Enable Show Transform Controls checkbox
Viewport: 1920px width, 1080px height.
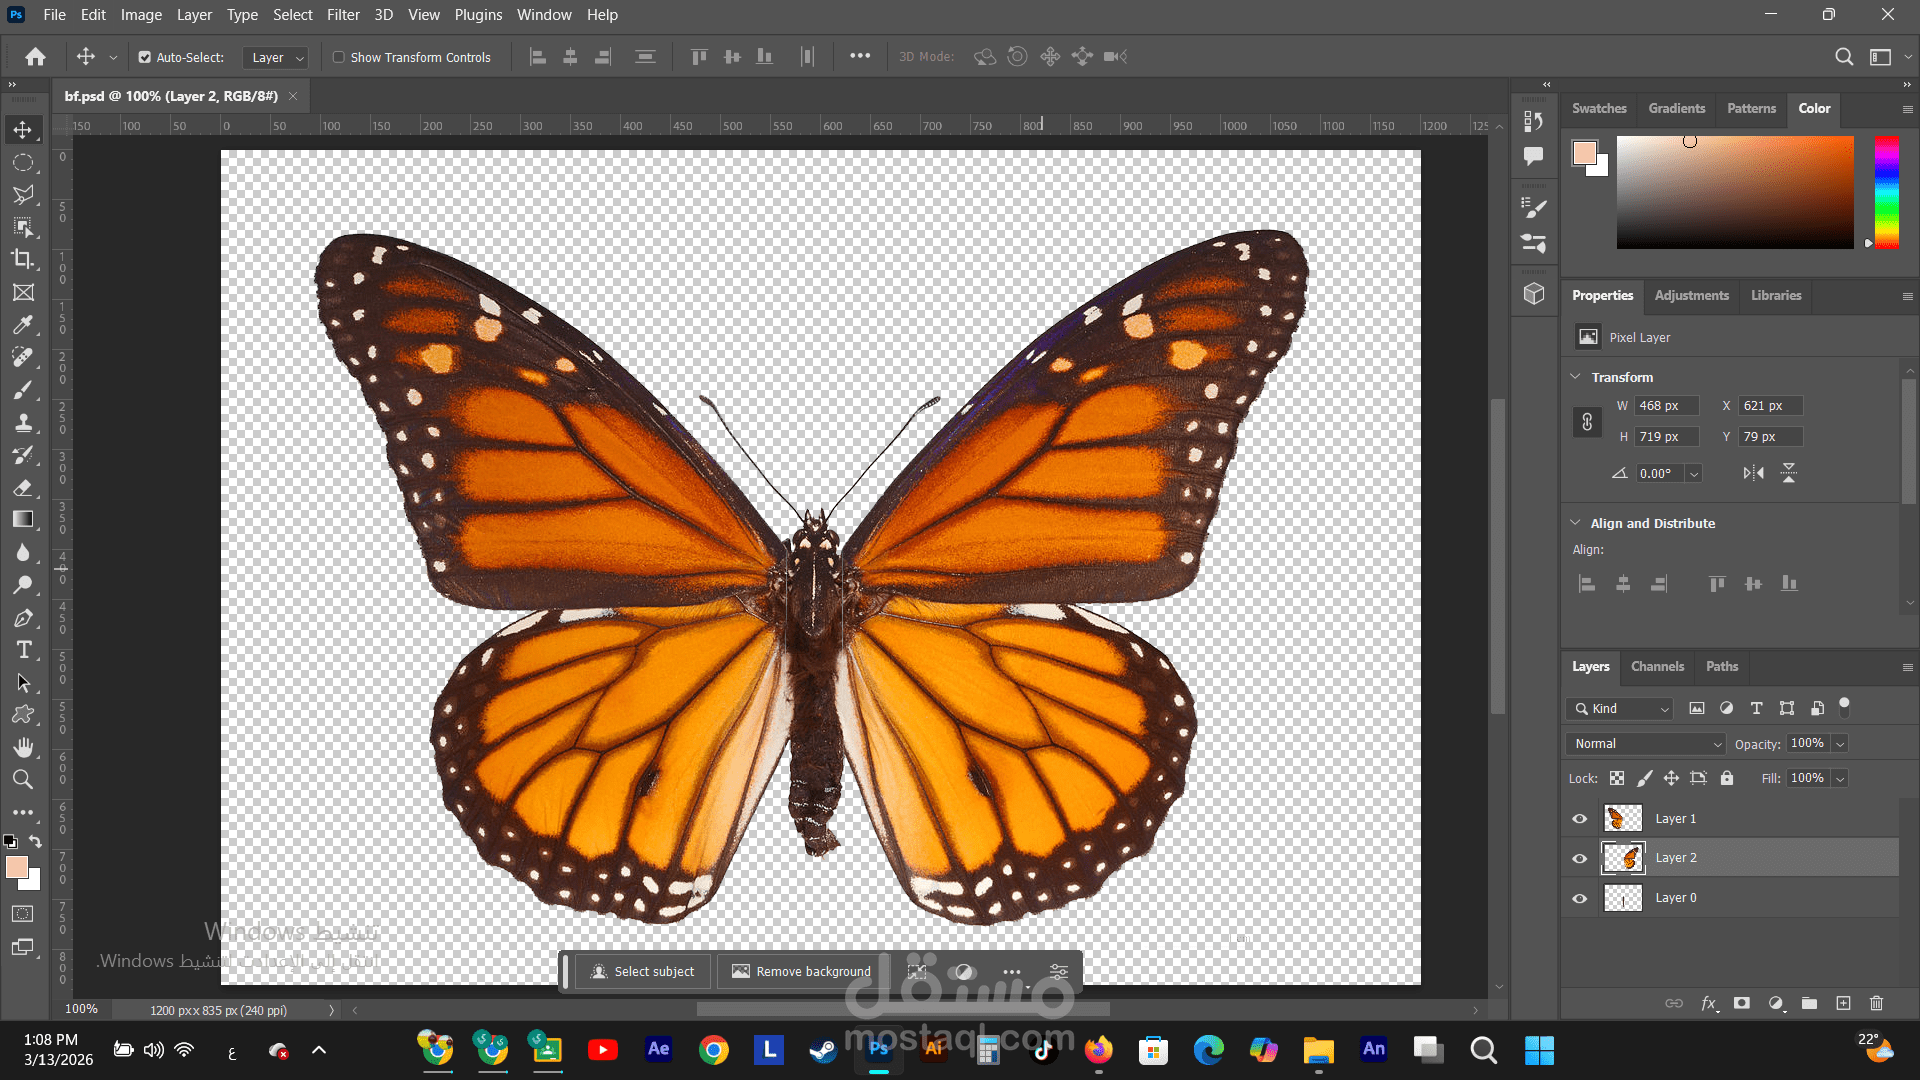[x=339, y=57]
